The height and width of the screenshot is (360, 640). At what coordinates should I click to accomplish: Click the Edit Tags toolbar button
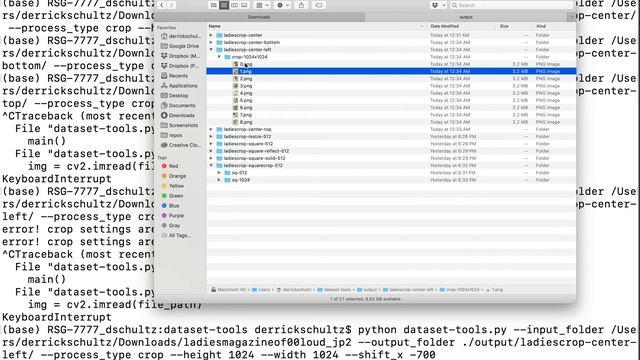pyautogui.click(x=319, y=5)
